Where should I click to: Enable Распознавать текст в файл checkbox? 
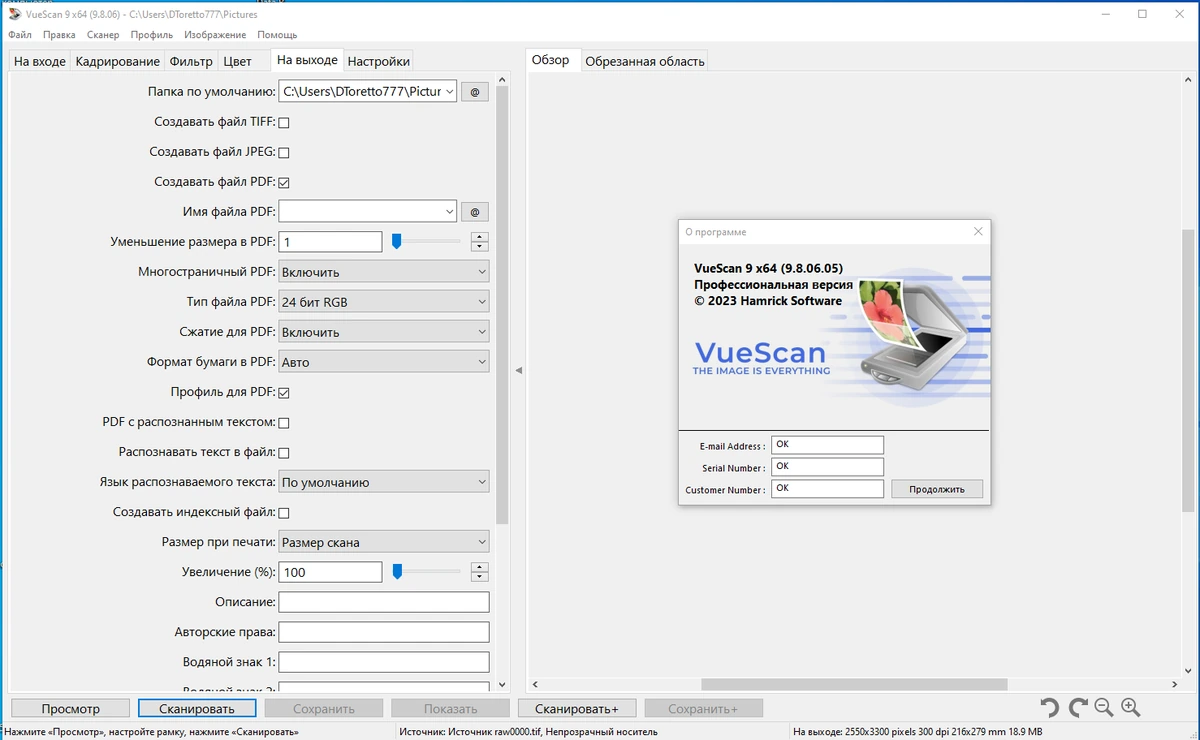coord(284,453)
